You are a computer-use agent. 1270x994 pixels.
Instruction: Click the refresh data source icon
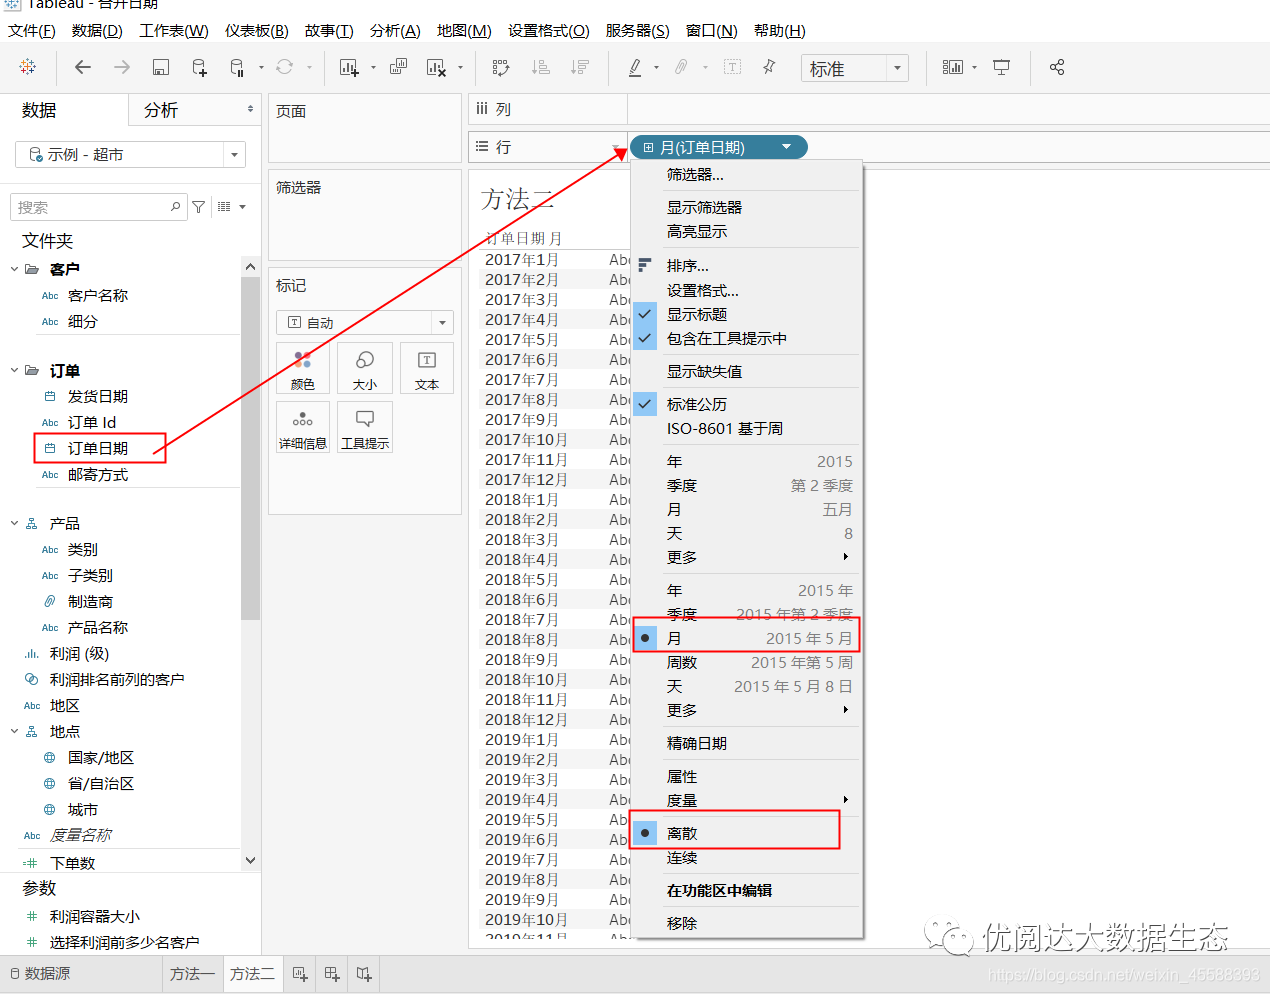tap(285, 67)
